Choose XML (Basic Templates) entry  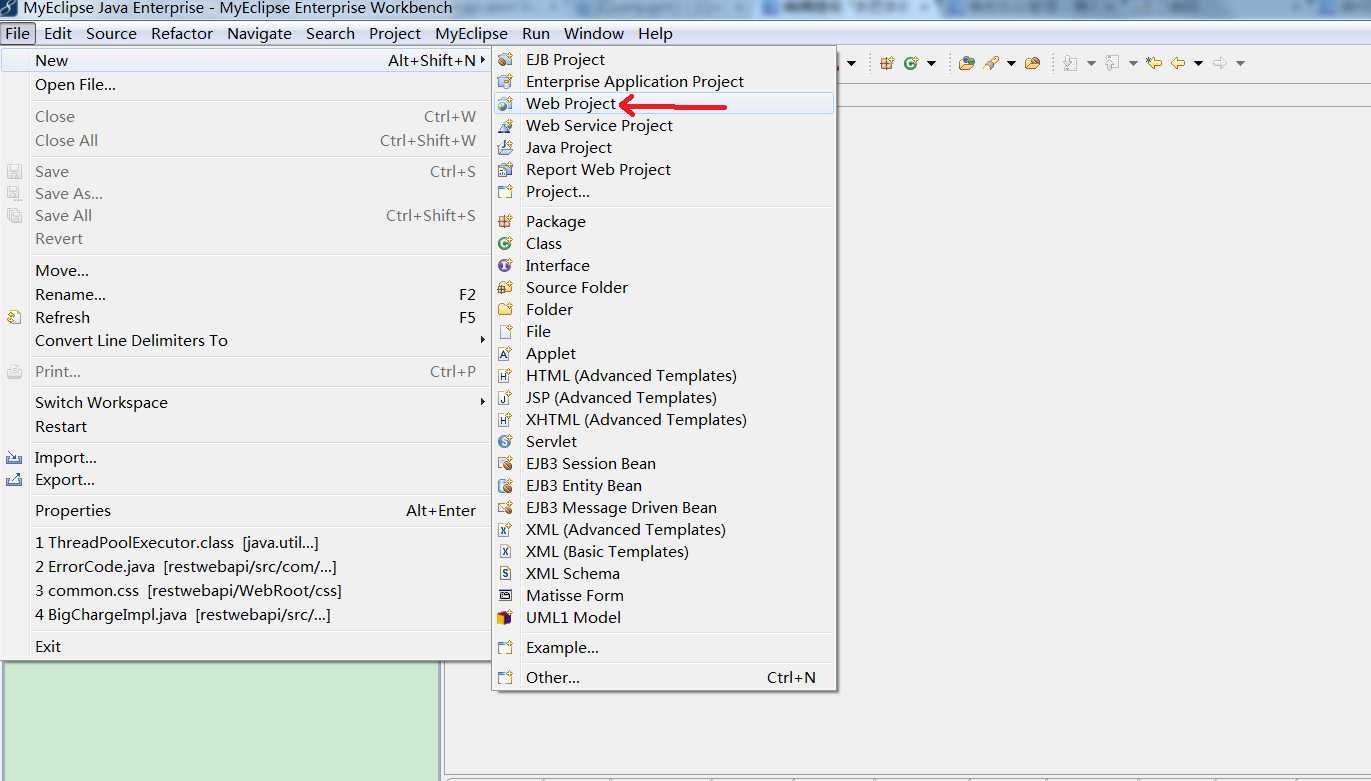664,551
